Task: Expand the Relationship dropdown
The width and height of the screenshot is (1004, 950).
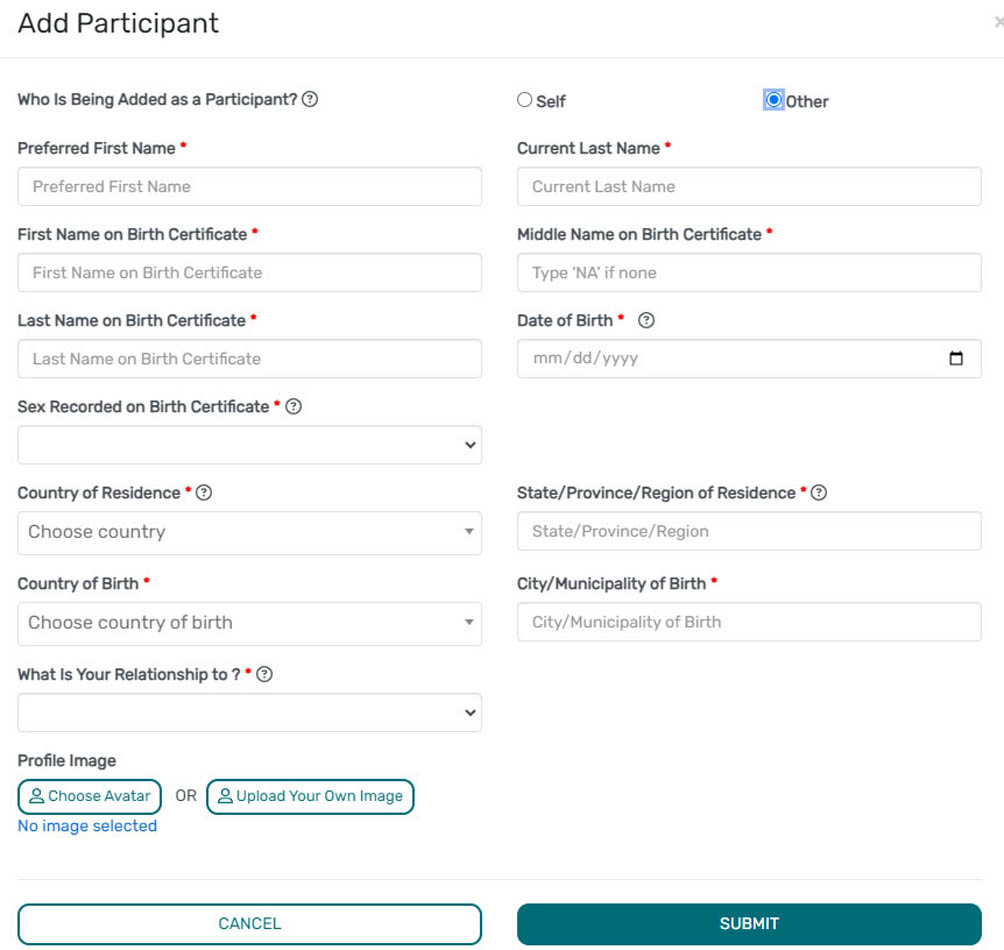Action: [249, 713]
